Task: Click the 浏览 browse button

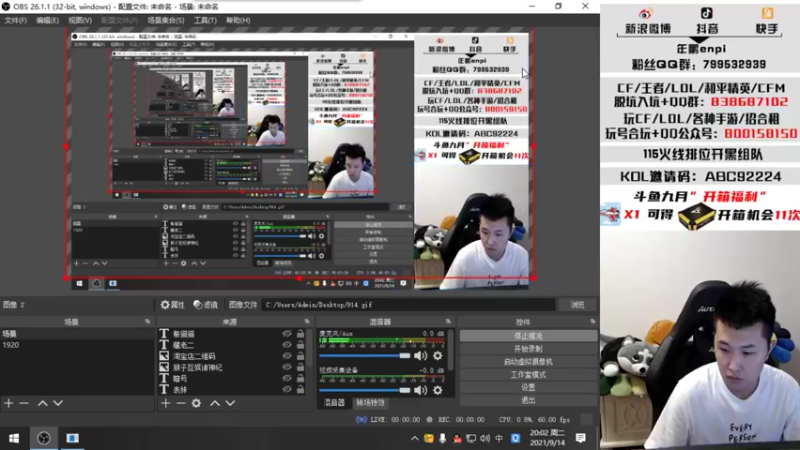Action: click(x=578, y=305)
